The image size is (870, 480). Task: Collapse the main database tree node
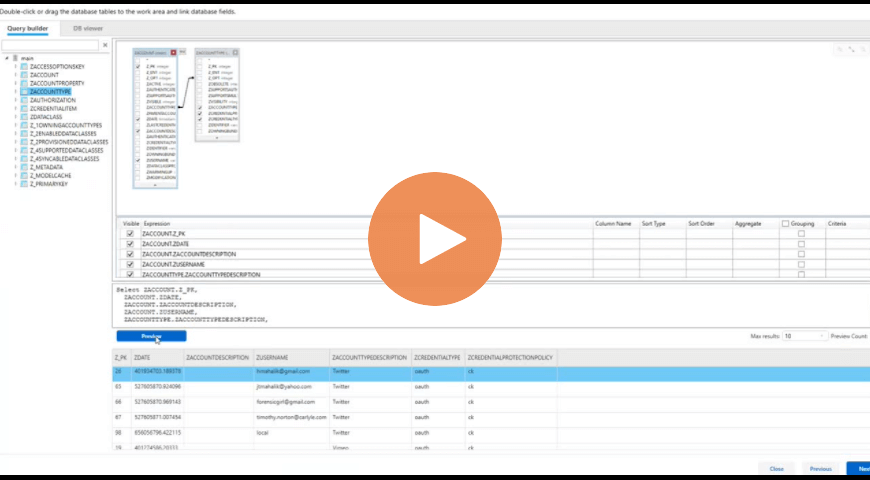point(5,58)
